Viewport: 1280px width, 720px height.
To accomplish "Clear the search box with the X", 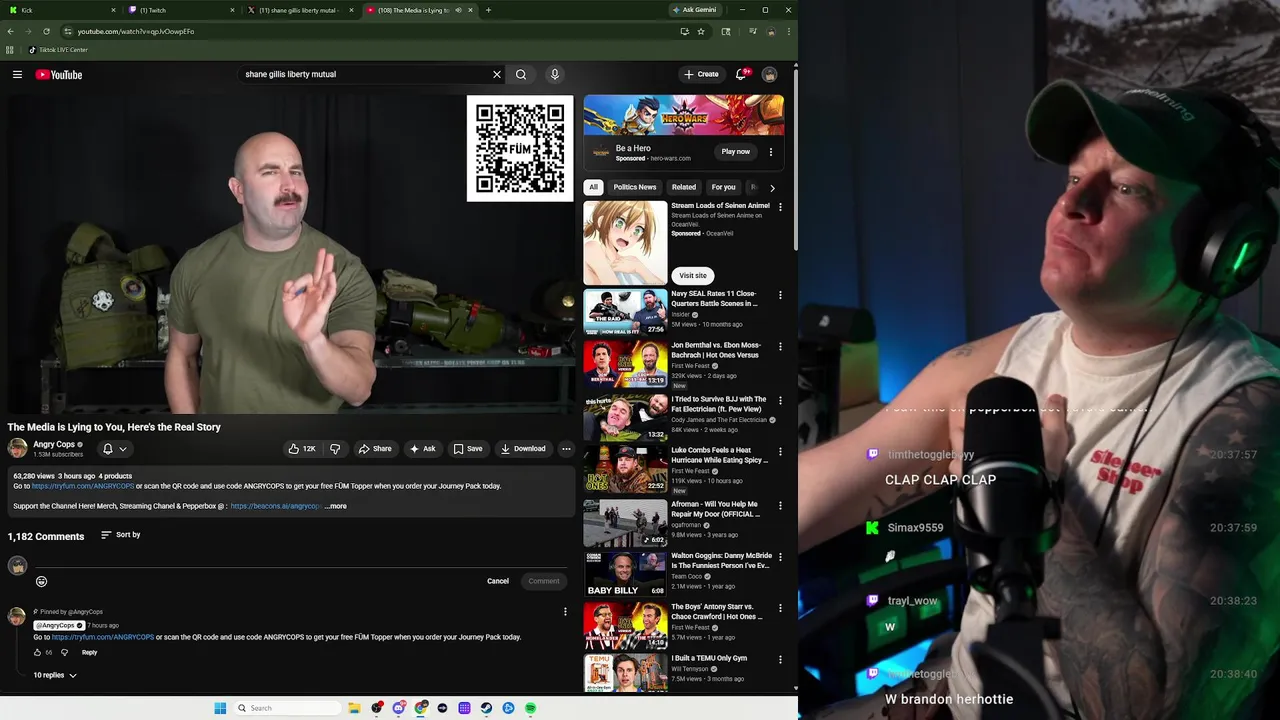I will click(497, 74).
